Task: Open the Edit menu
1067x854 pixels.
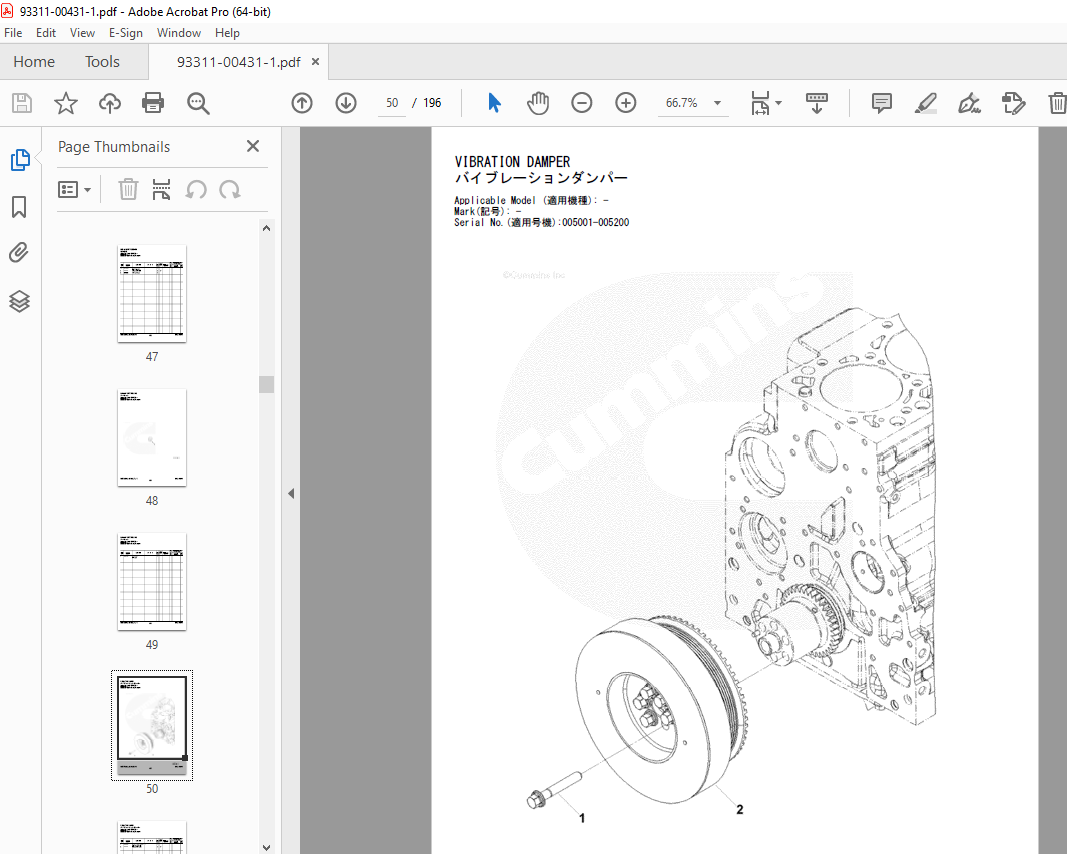Action: point(46,33)
